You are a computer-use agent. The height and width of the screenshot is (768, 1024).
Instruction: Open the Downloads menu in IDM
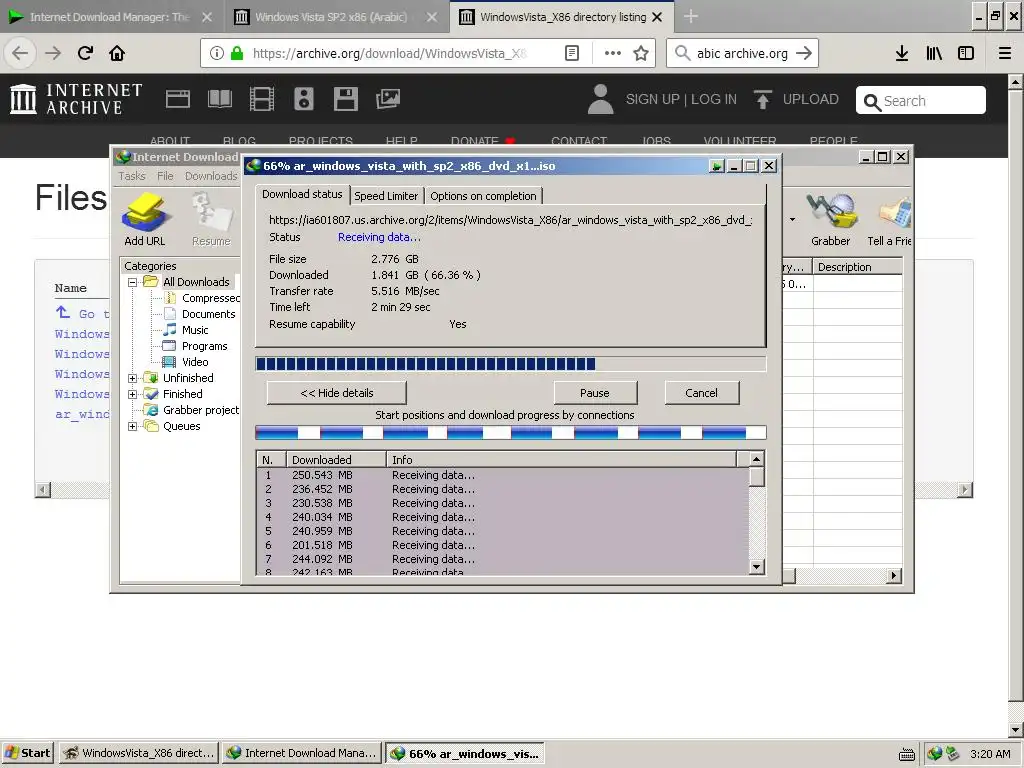(x=211, y=176)
